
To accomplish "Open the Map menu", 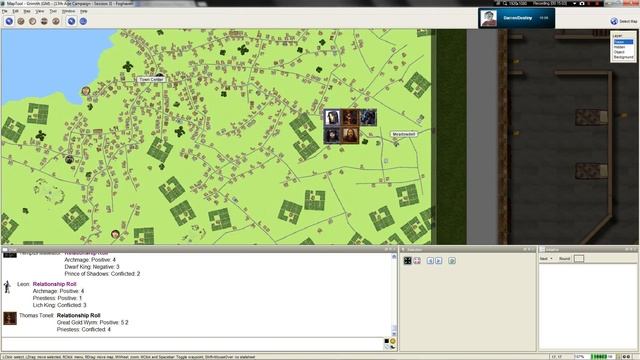I will click(27, 11).
